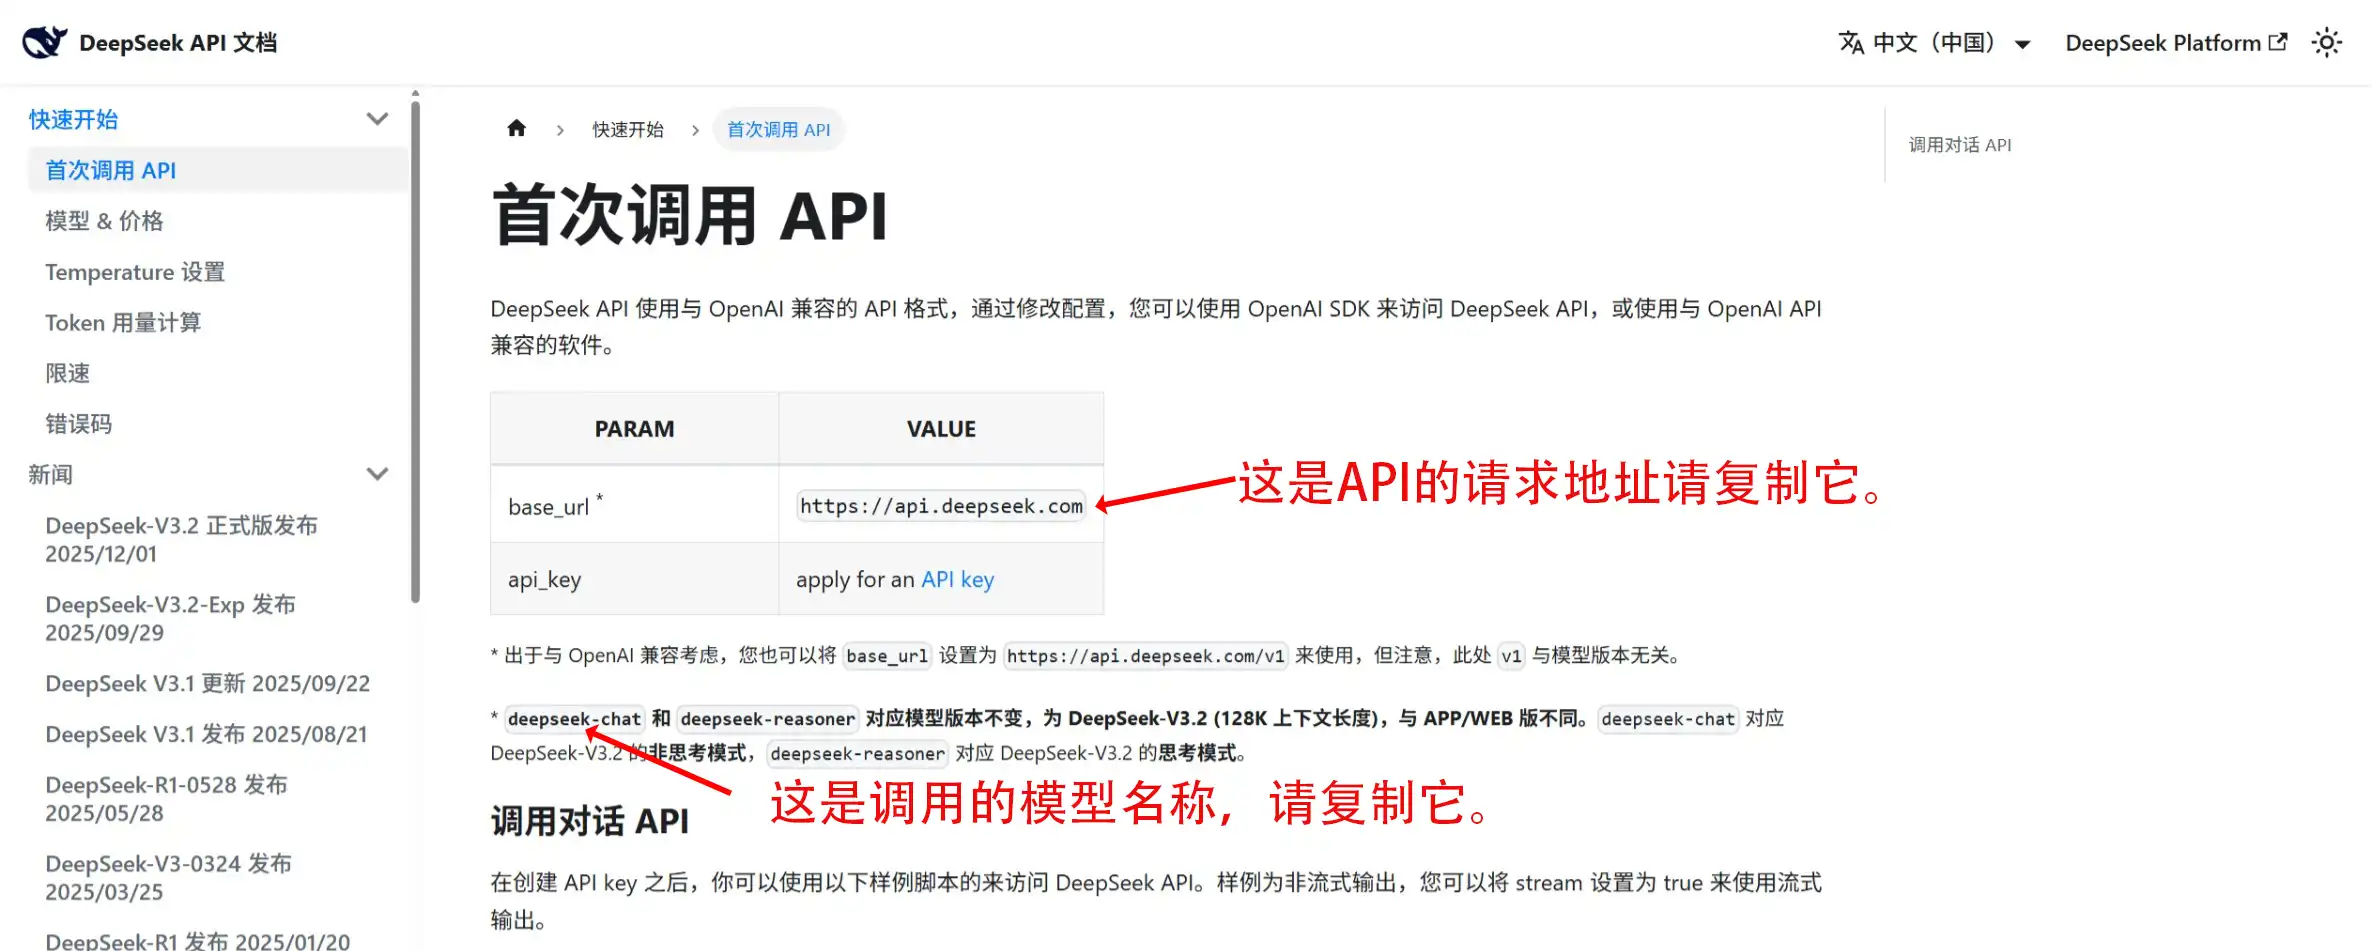Click the v1 inline code in footnote

pos(1511,656)
